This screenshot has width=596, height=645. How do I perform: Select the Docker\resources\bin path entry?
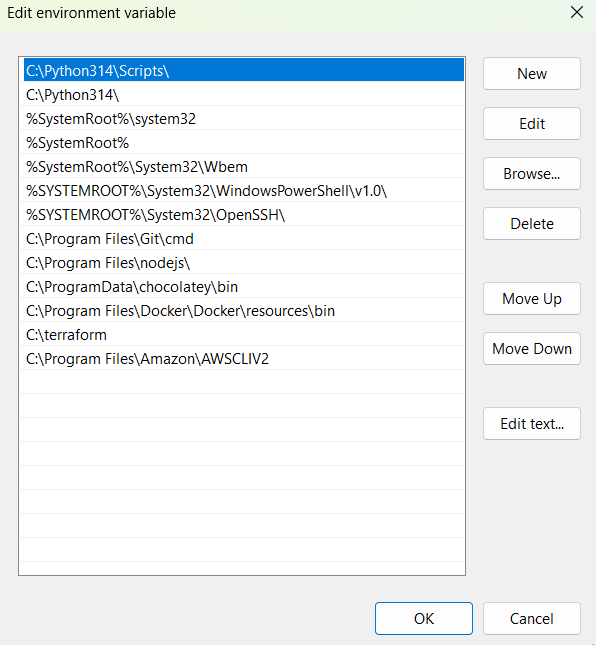point(242,311)
